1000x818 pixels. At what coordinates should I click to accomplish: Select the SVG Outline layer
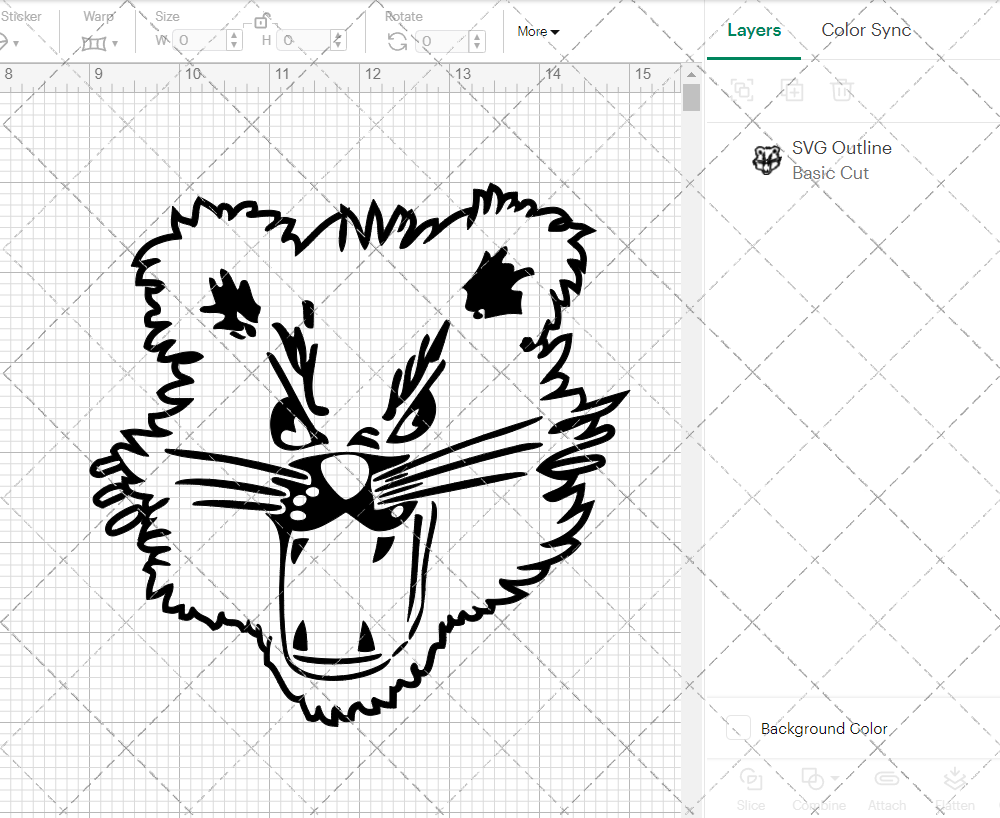click(x=840, y=160)
